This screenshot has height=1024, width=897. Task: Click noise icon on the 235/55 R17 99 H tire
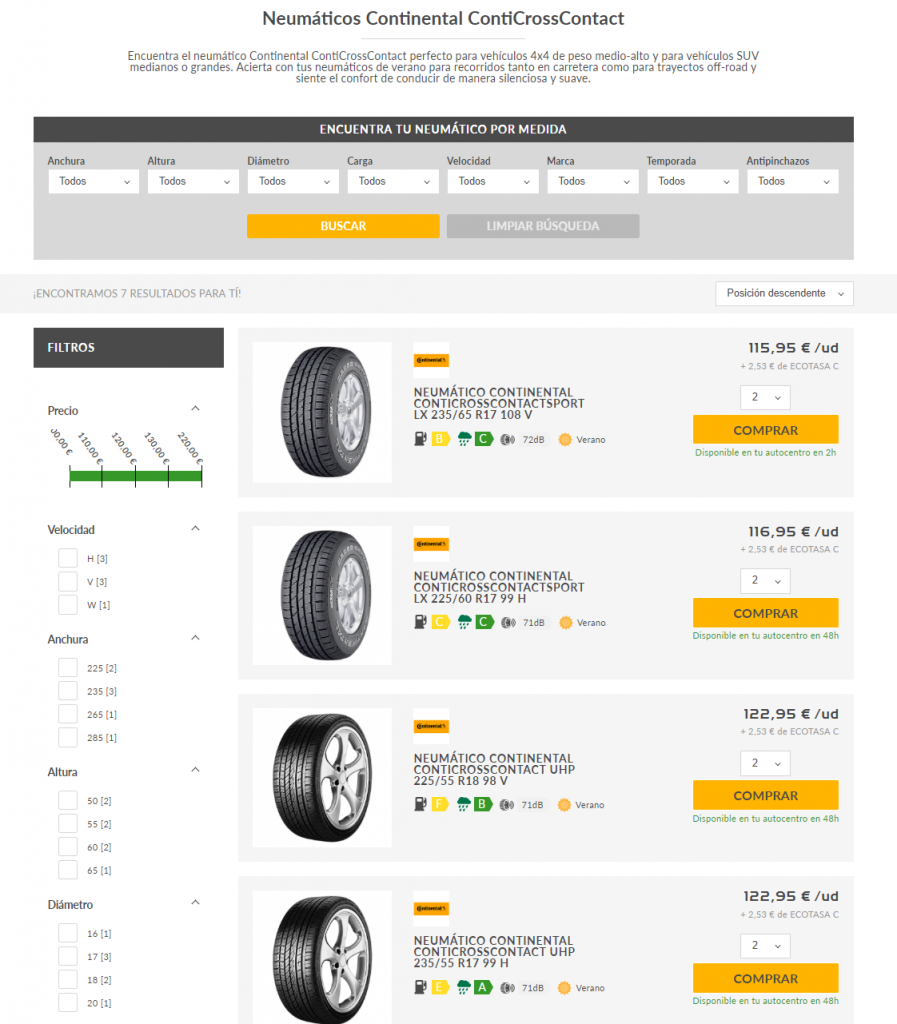(507, 987)
